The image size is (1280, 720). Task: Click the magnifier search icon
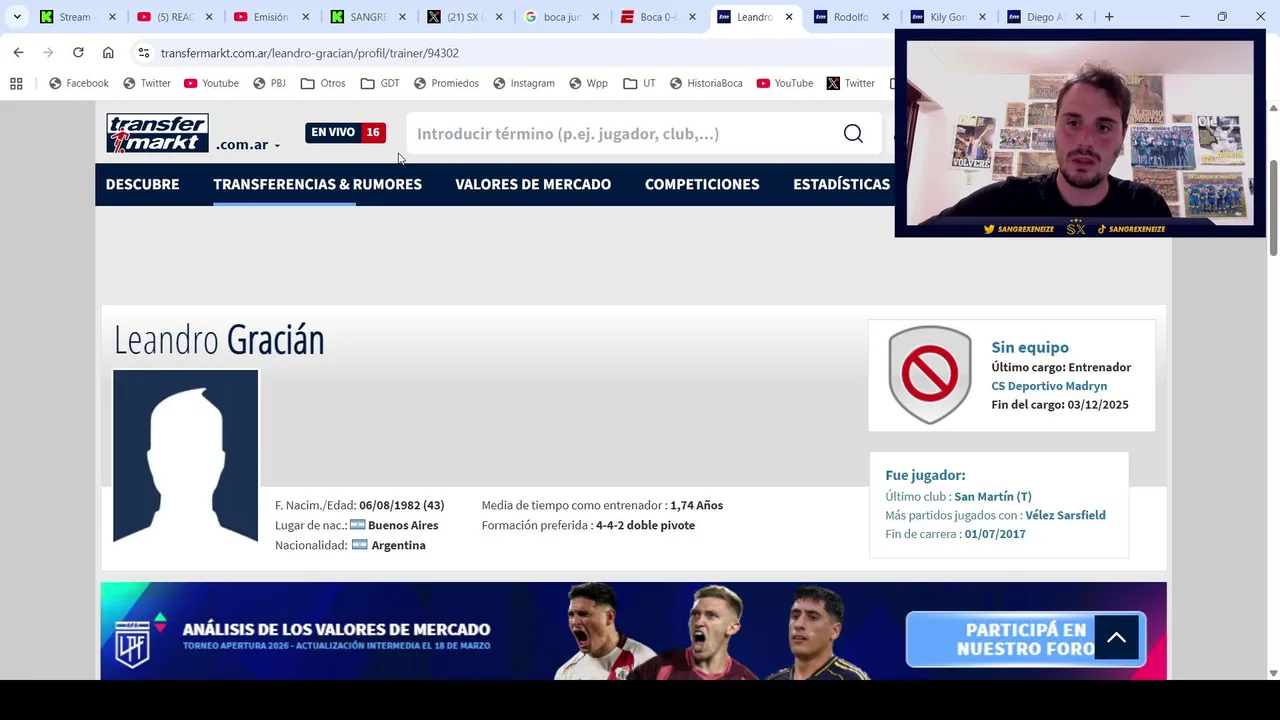[x=853, y=134]
